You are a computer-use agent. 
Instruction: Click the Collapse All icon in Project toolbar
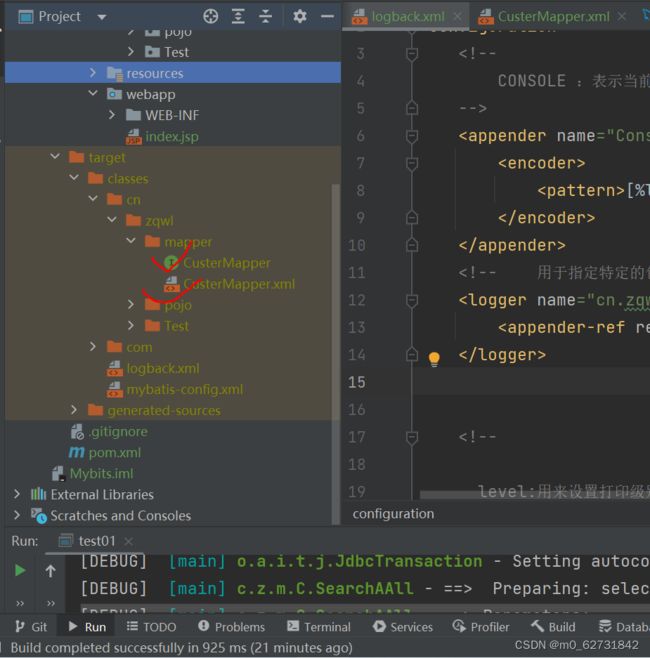(265, 16)
